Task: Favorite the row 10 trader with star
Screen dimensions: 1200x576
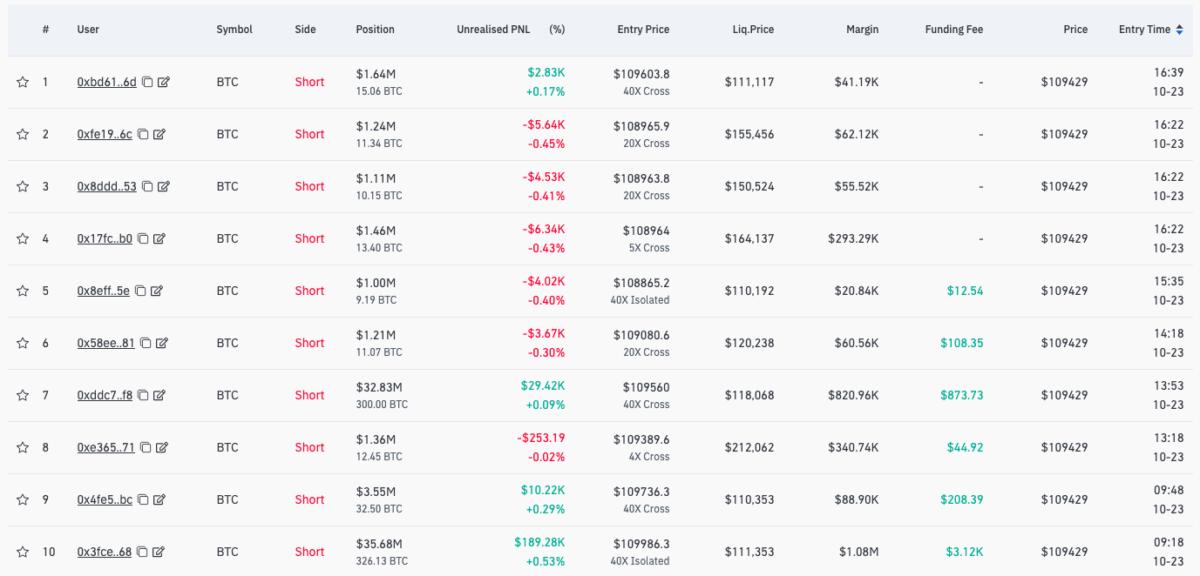Action: click(x=22, y=552)
